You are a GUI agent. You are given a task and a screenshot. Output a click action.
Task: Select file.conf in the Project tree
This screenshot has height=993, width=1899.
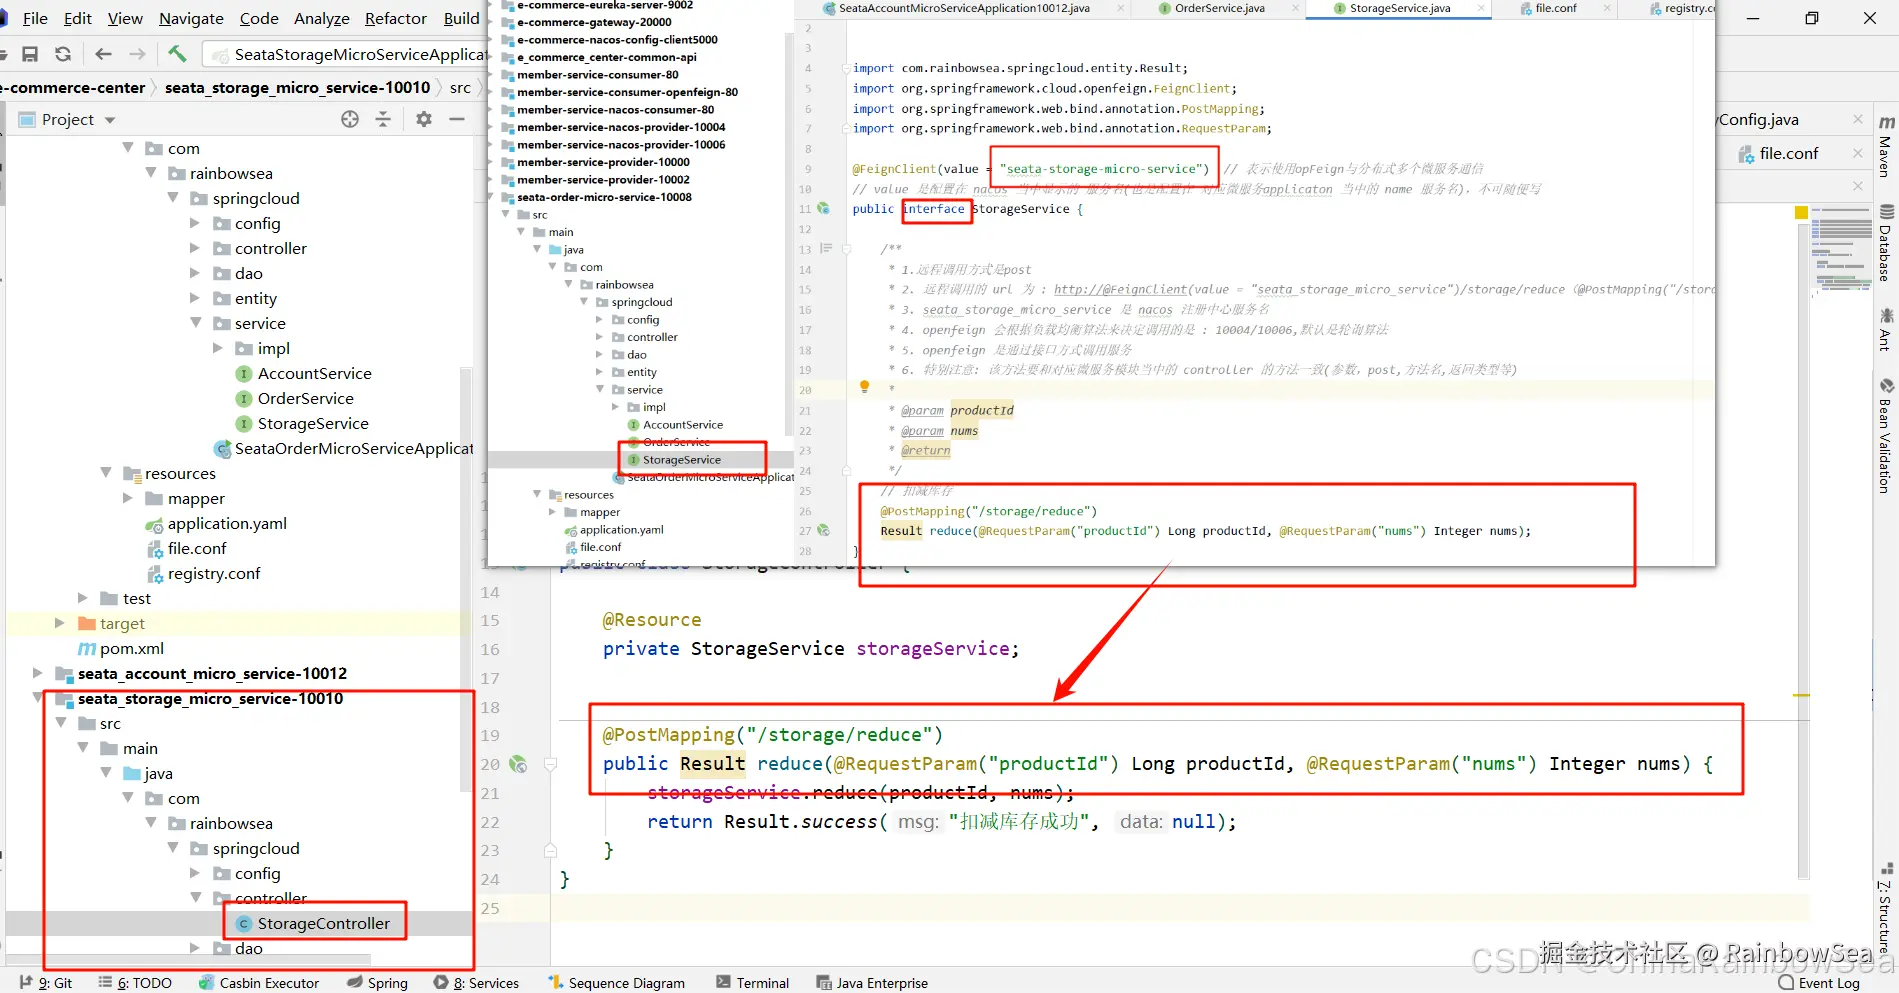[x=197, y=548]
